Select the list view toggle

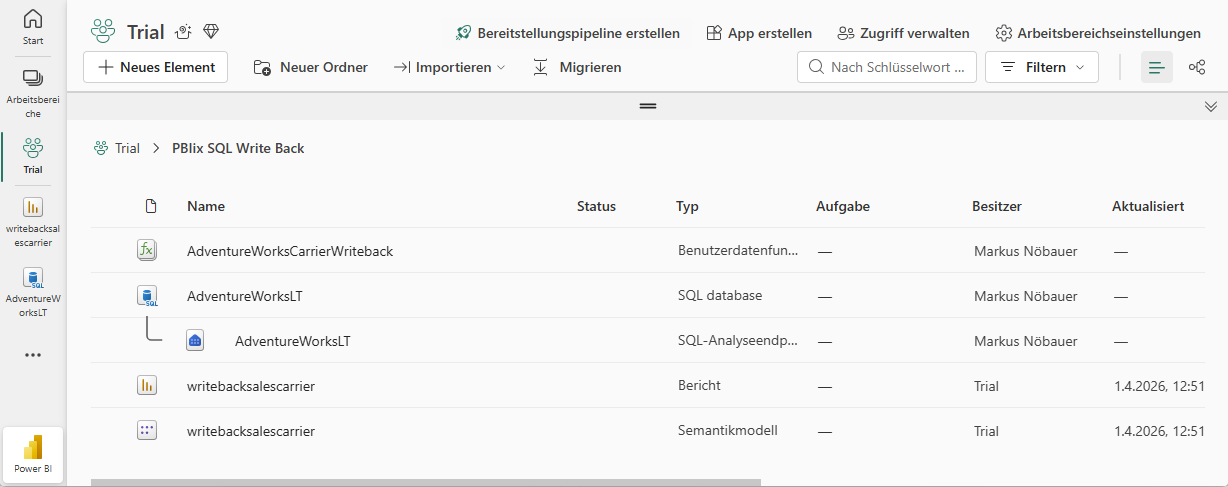click(1156, 67)
